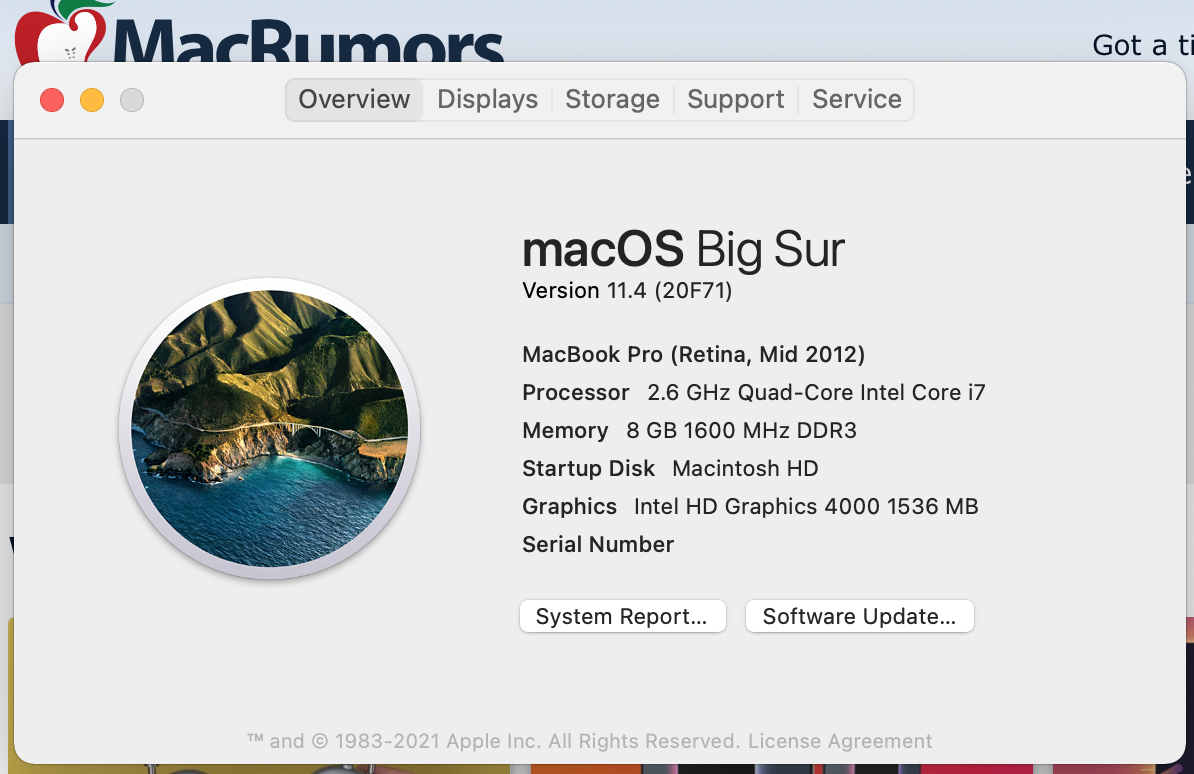Minimize the window with yellow button

[x=92, y=100]
